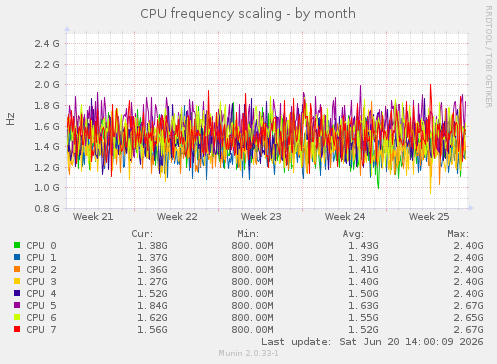Click the red CPU 7 color swatch
Viewport: 497px width, 364px height.
tap(17, 329)
